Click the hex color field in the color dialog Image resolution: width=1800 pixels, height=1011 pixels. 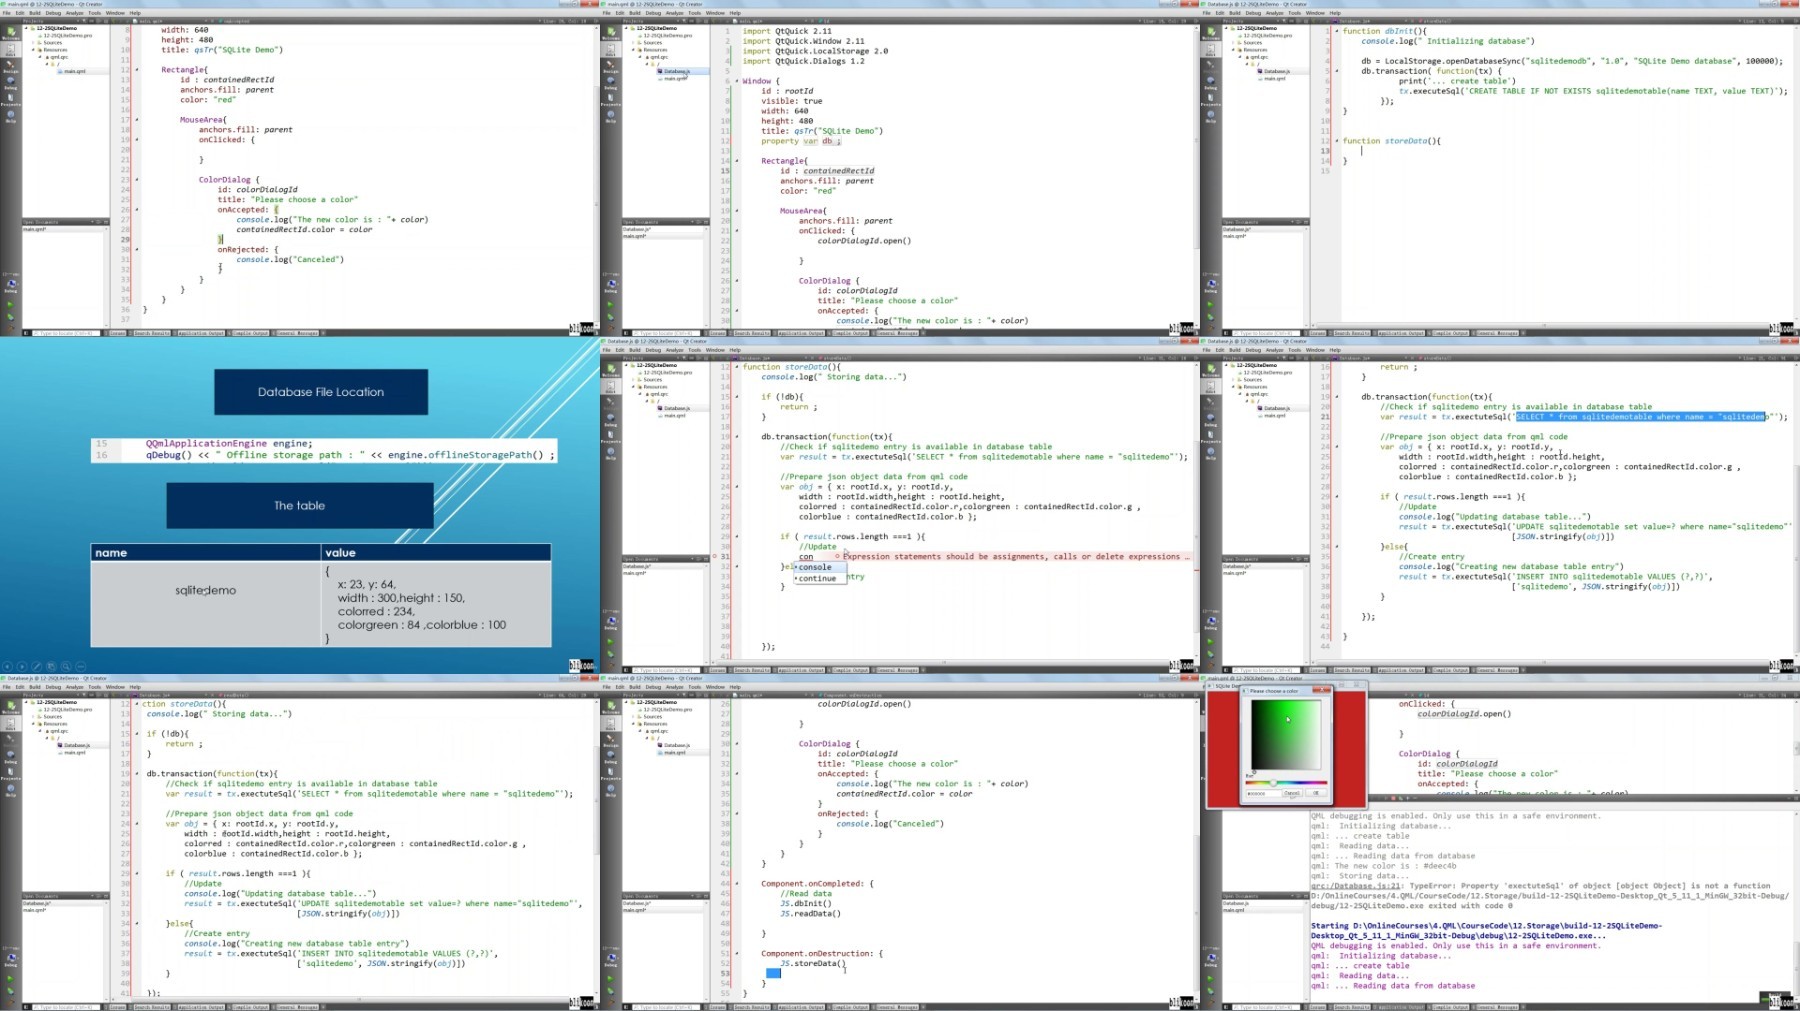[1264, 793]
